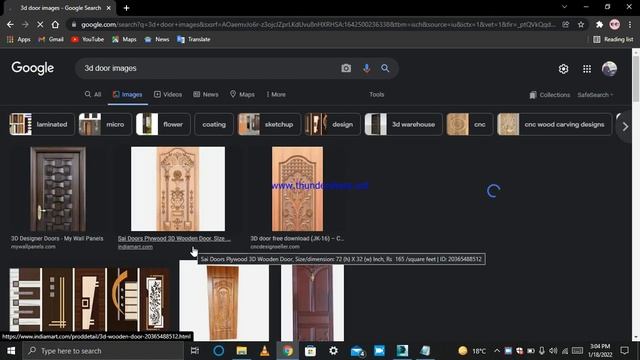Open the Translate bookmark

coord(194,39)
